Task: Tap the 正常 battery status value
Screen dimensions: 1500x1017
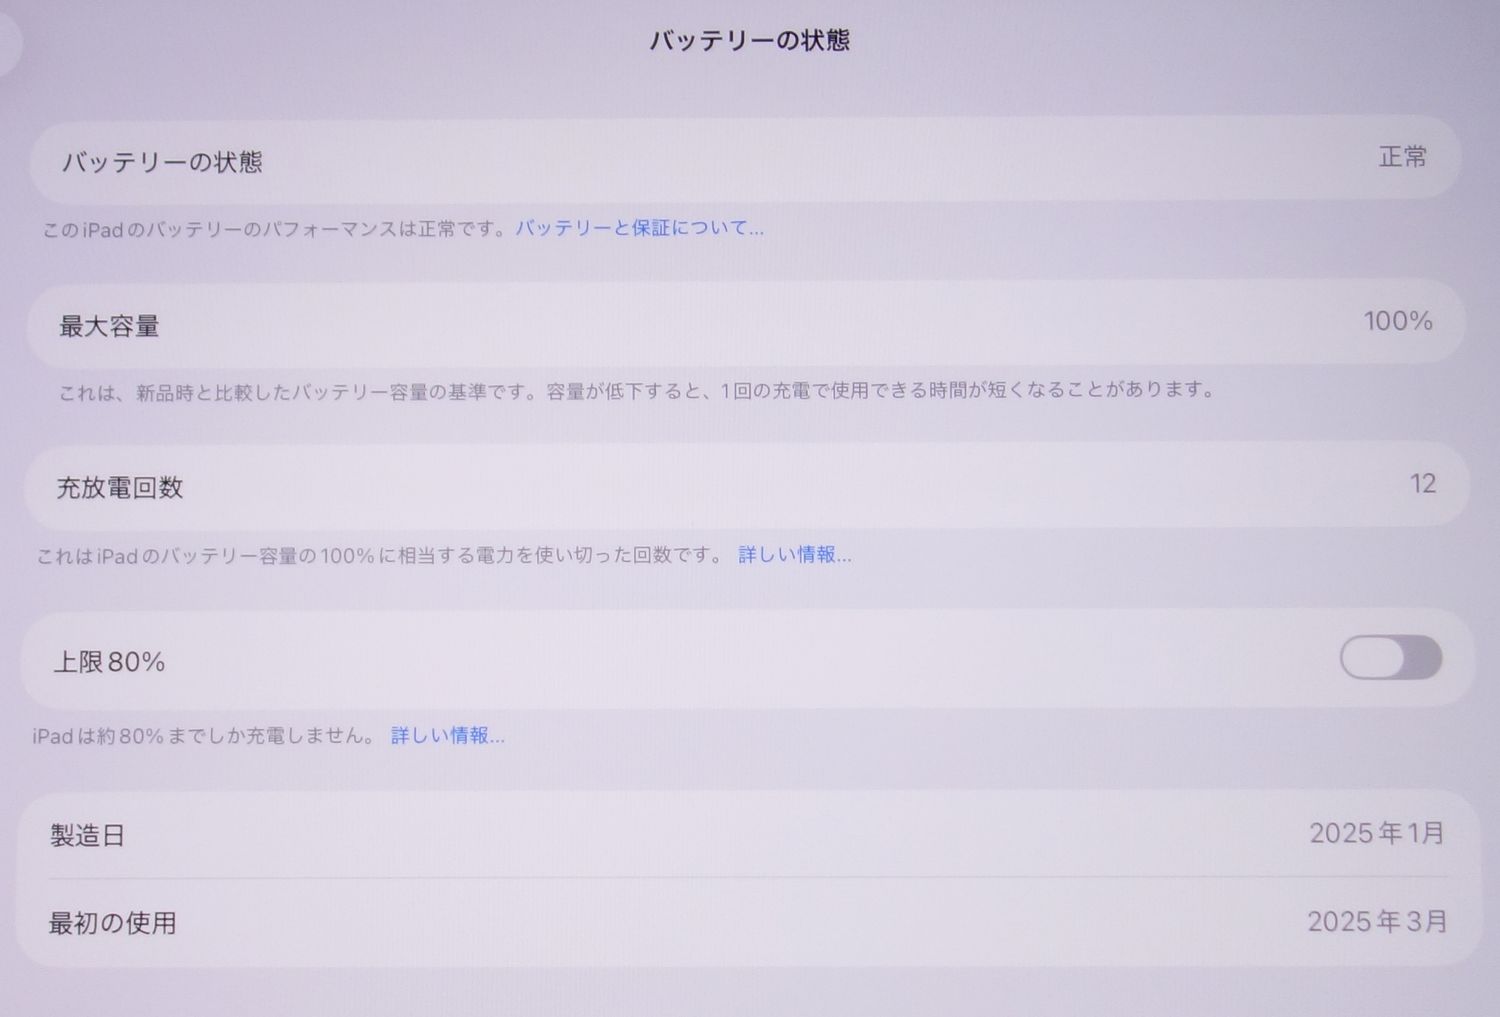Action: (x=1402, y=157)
